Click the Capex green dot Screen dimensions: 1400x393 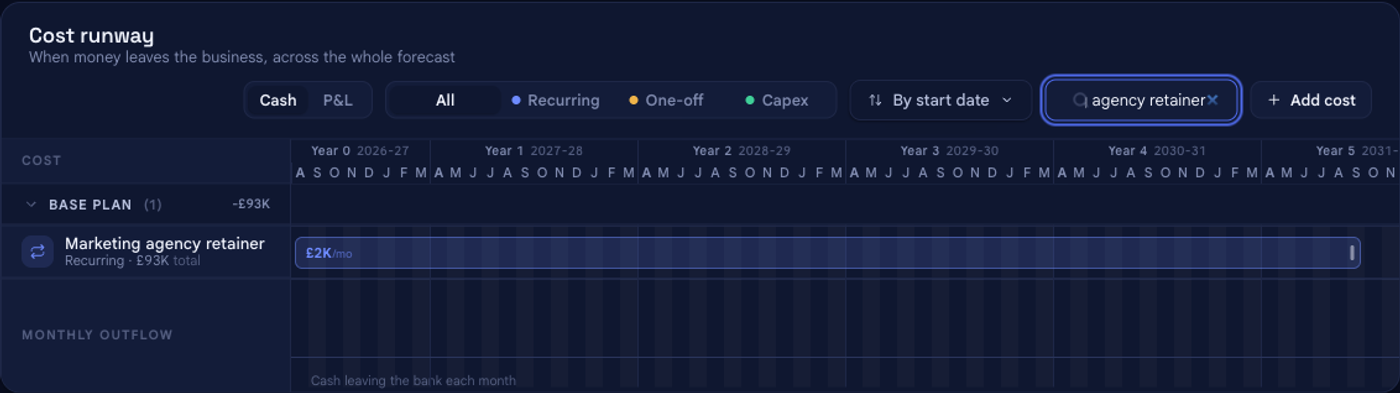pyautogui.click(x=750, y=100)
